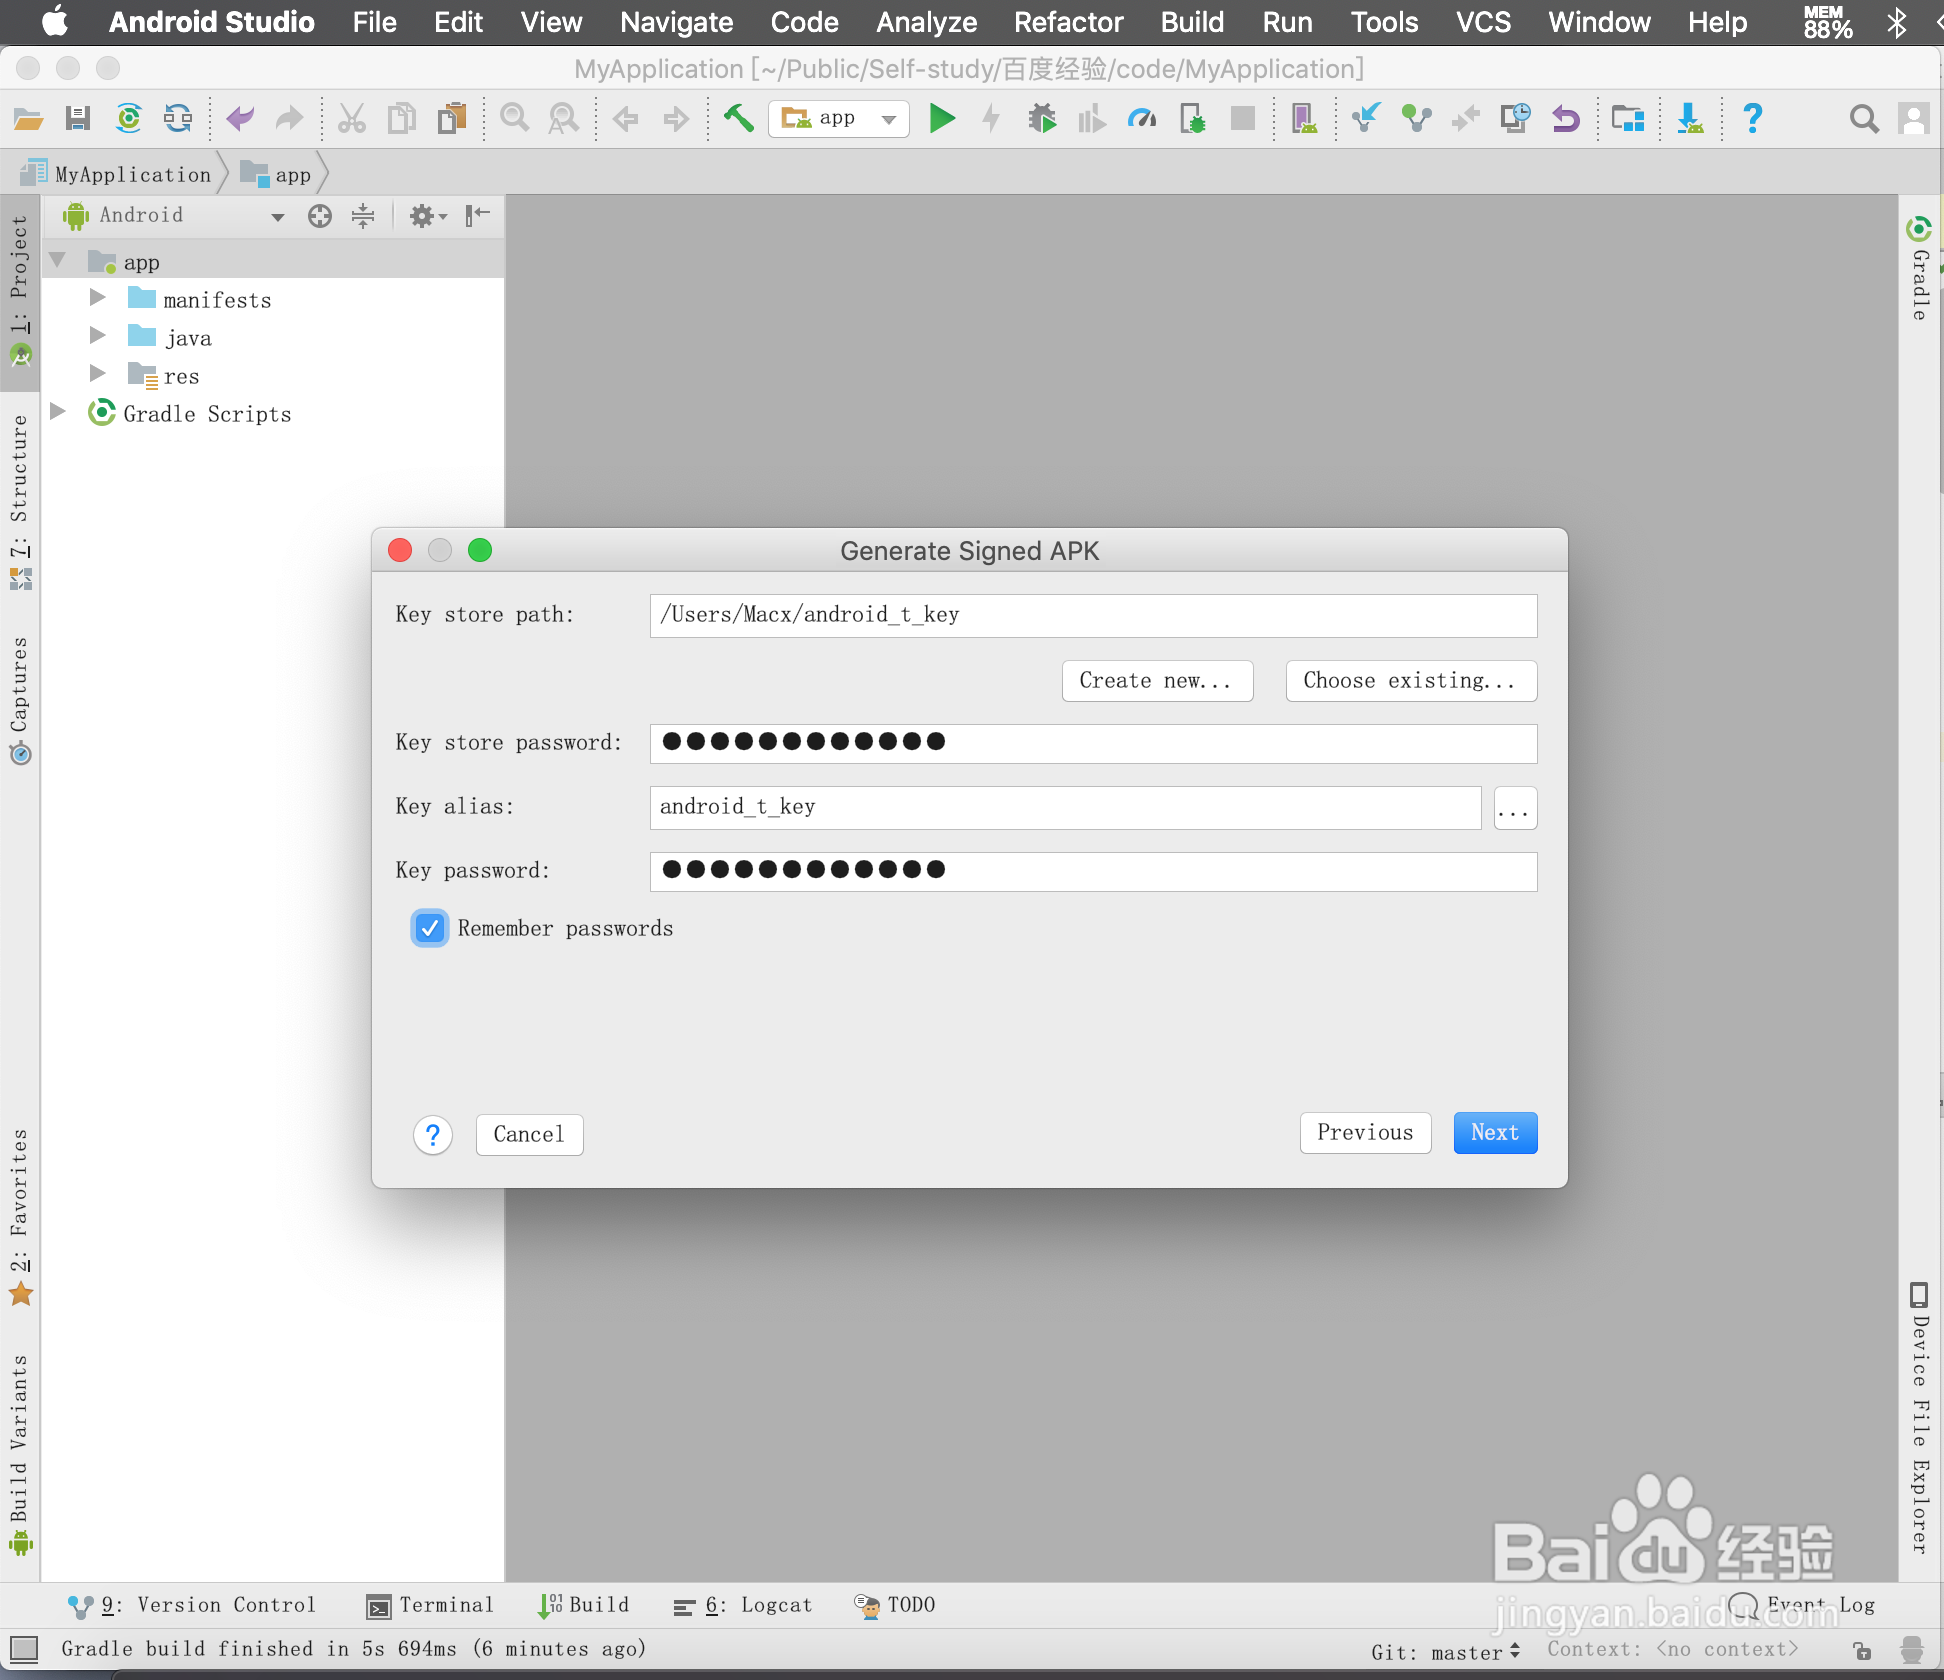
Task: Click the Search Everywhere magnifier icon
Action: click(x=1863, y=119)
